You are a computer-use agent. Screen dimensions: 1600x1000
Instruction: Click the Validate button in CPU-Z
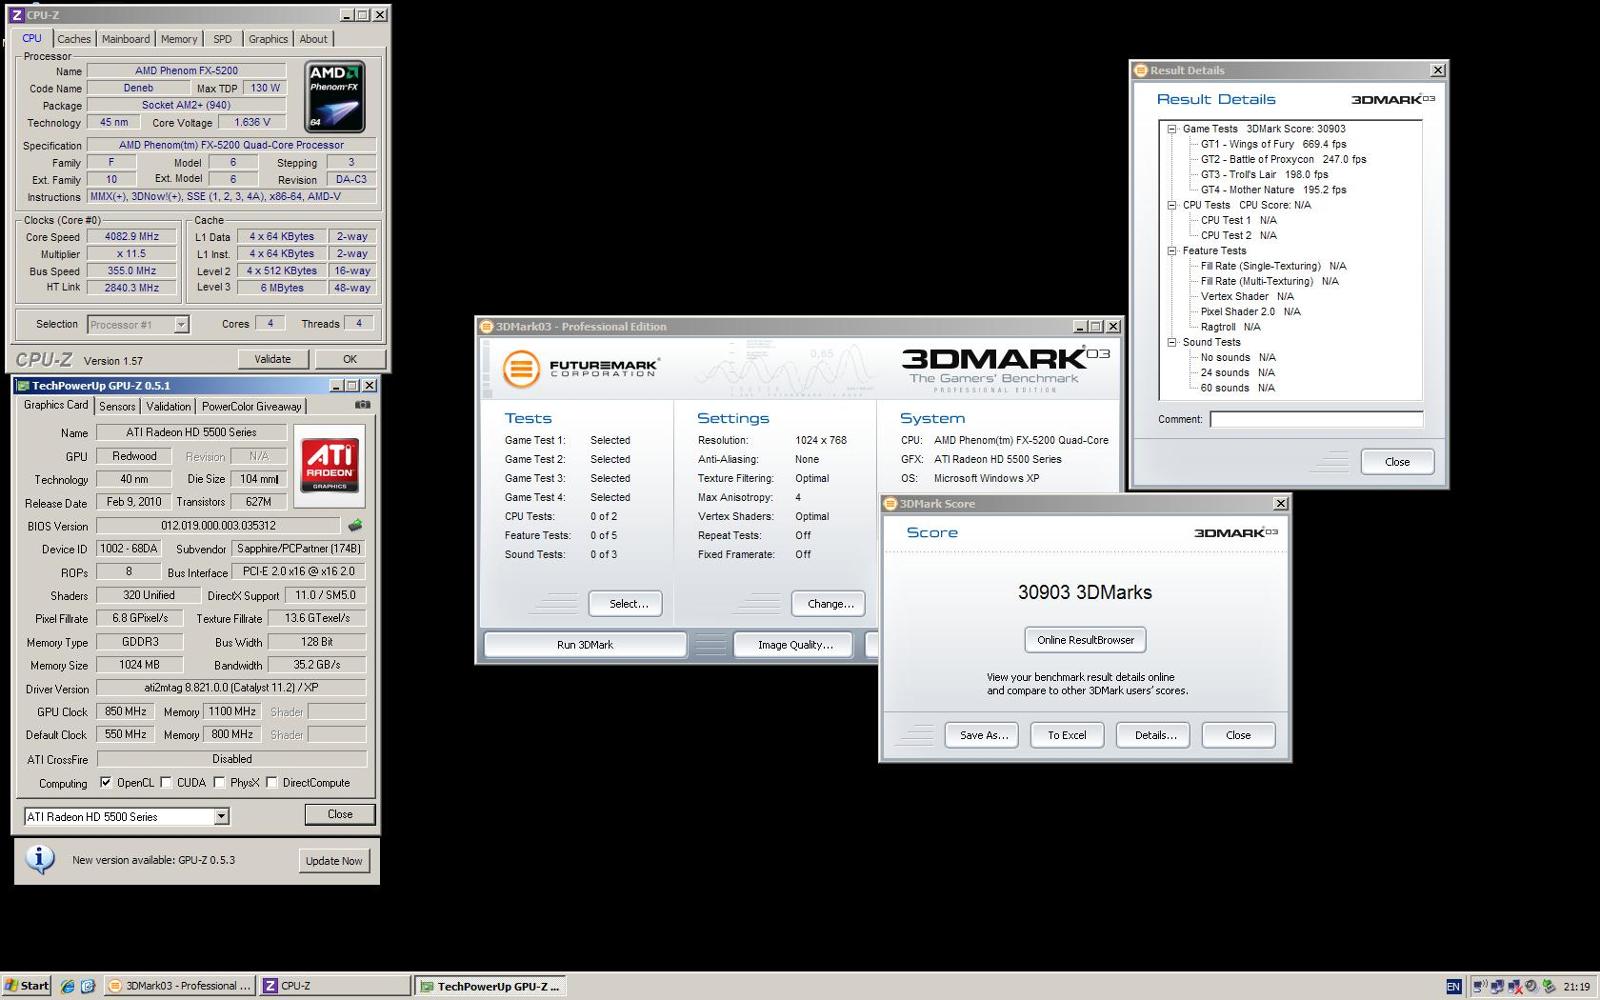[272, 359]
